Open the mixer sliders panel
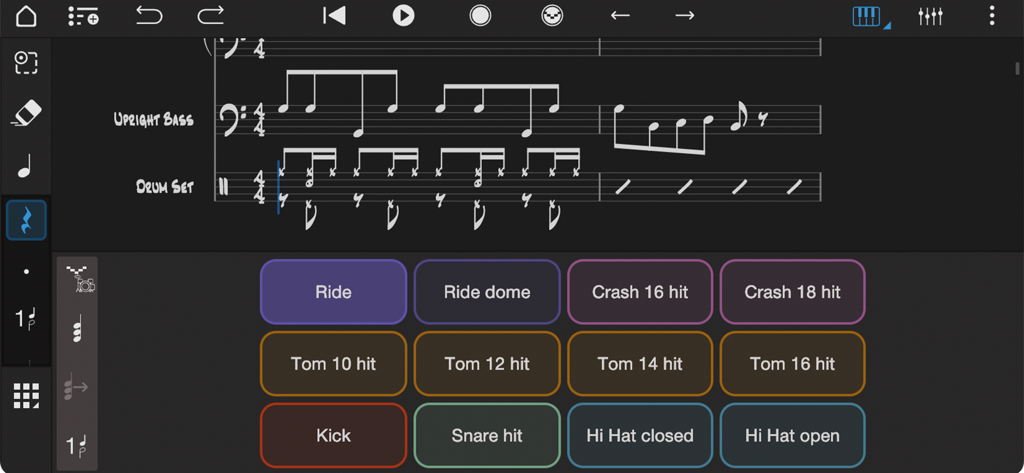Viewport: 1024px width, 473px height. click(x=930, y=16)
